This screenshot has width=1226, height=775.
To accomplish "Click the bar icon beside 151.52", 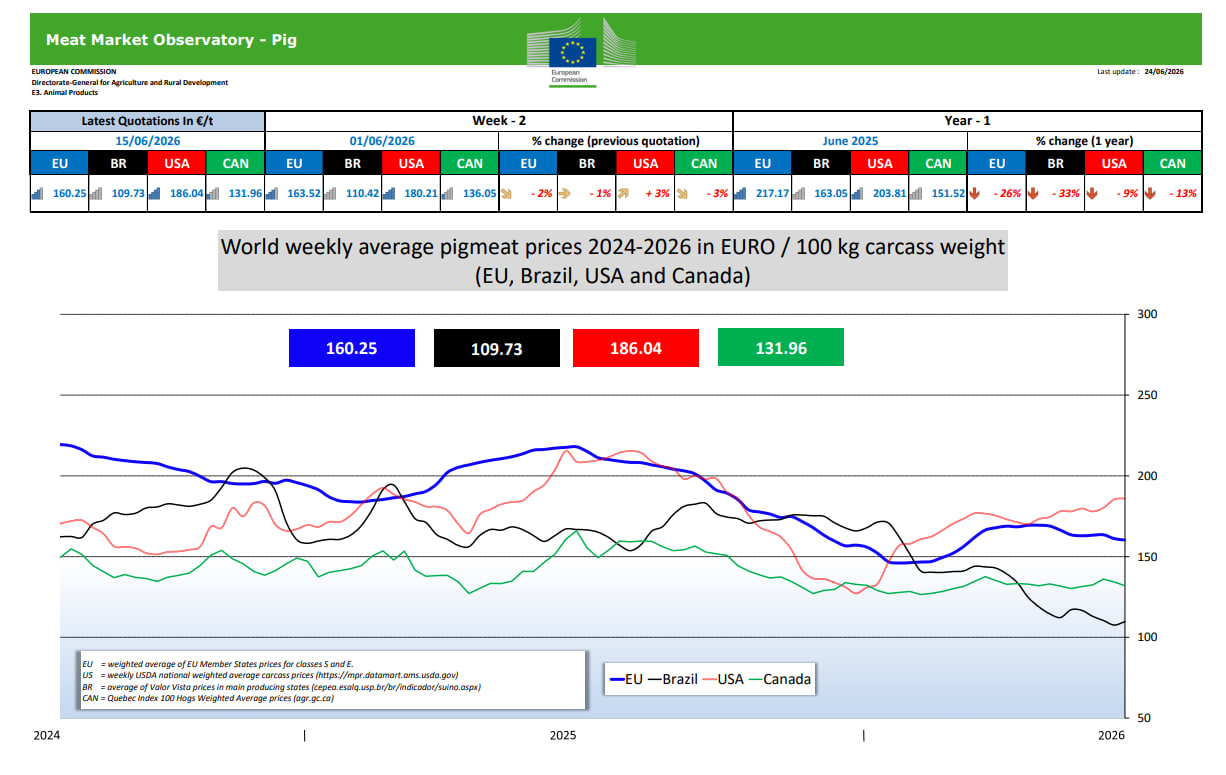I will (918, 193).
